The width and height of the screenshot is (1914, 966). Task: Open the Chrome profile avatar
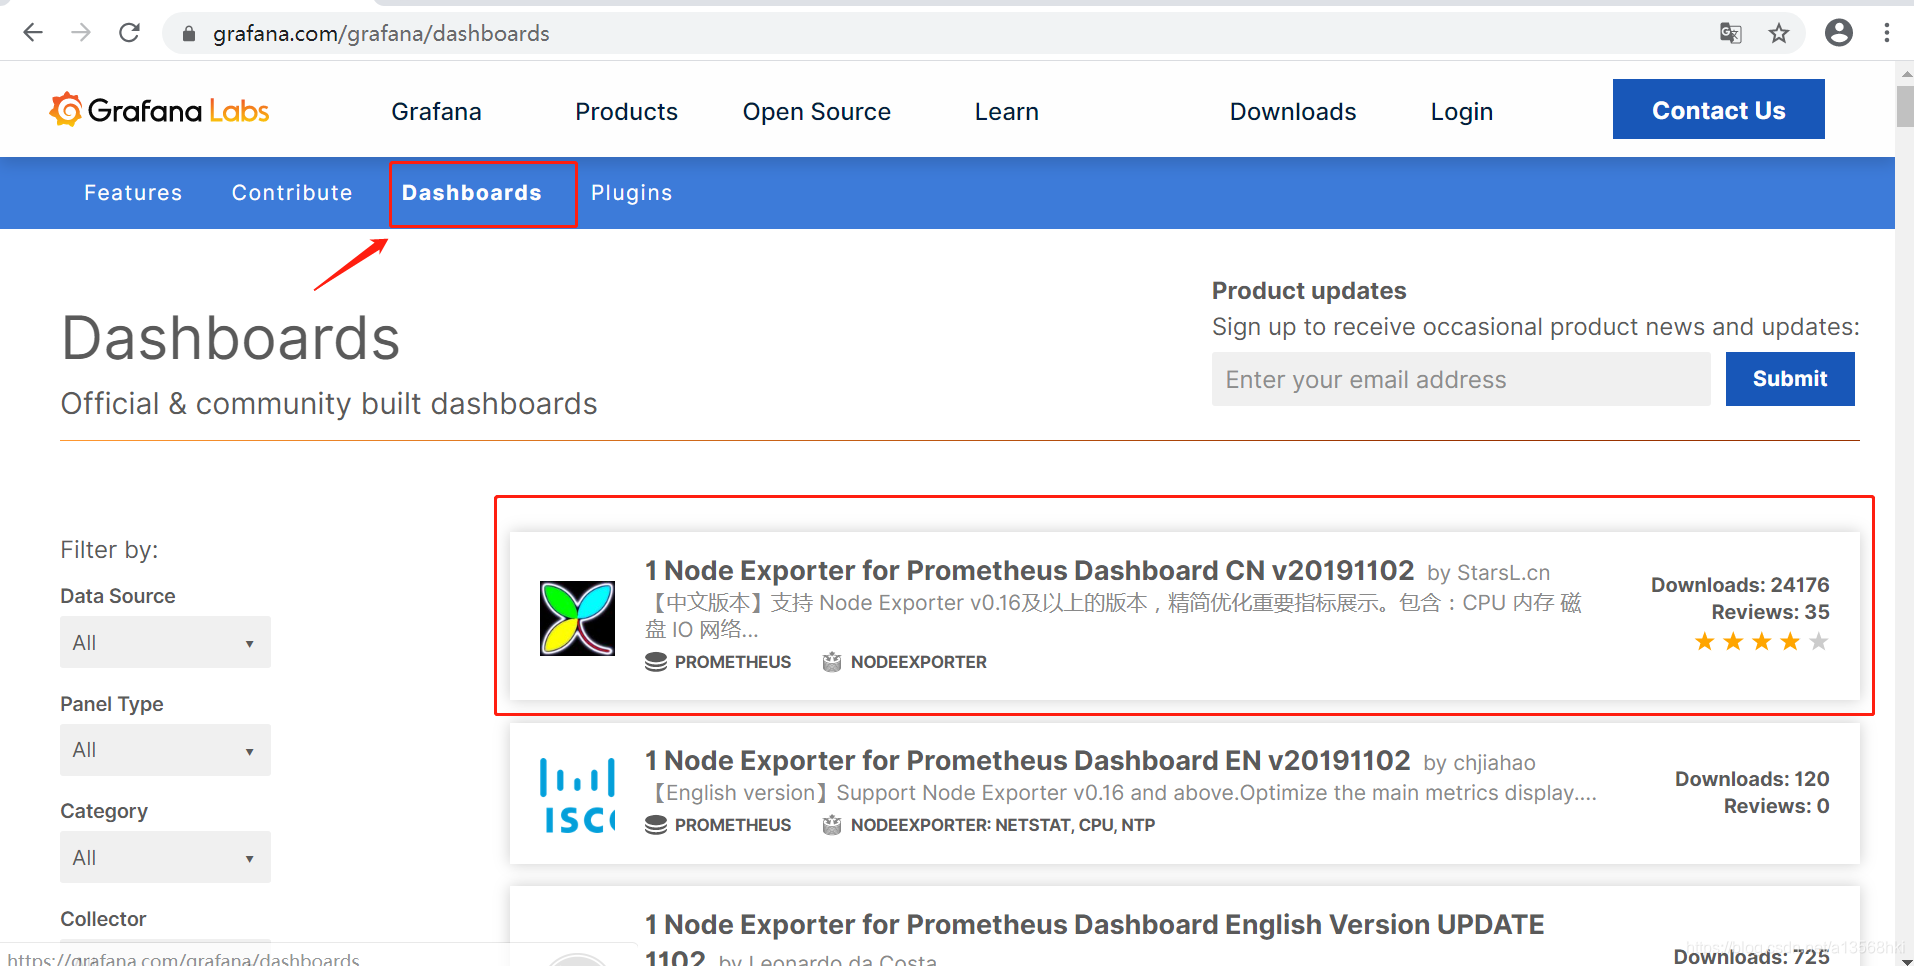point(1839,32)
